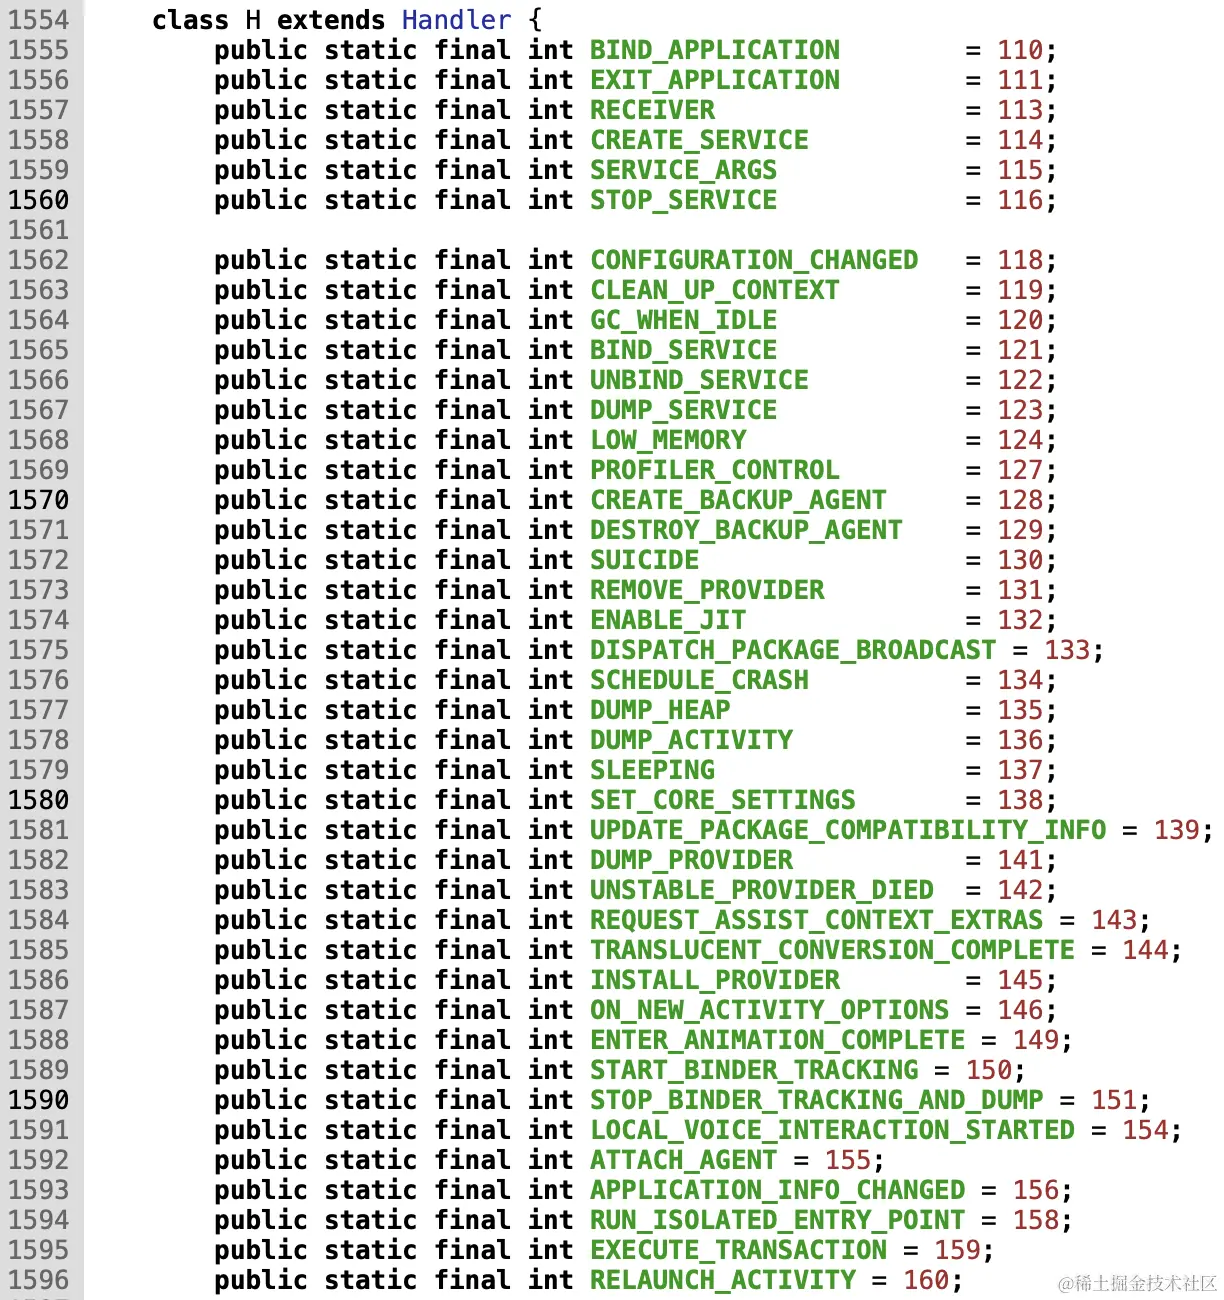Click APPLICATION_INFO_CHANGED constant
The width and height of the screenshot is (1224, 1300).
pyautogui.click(x=777, y=1190)
